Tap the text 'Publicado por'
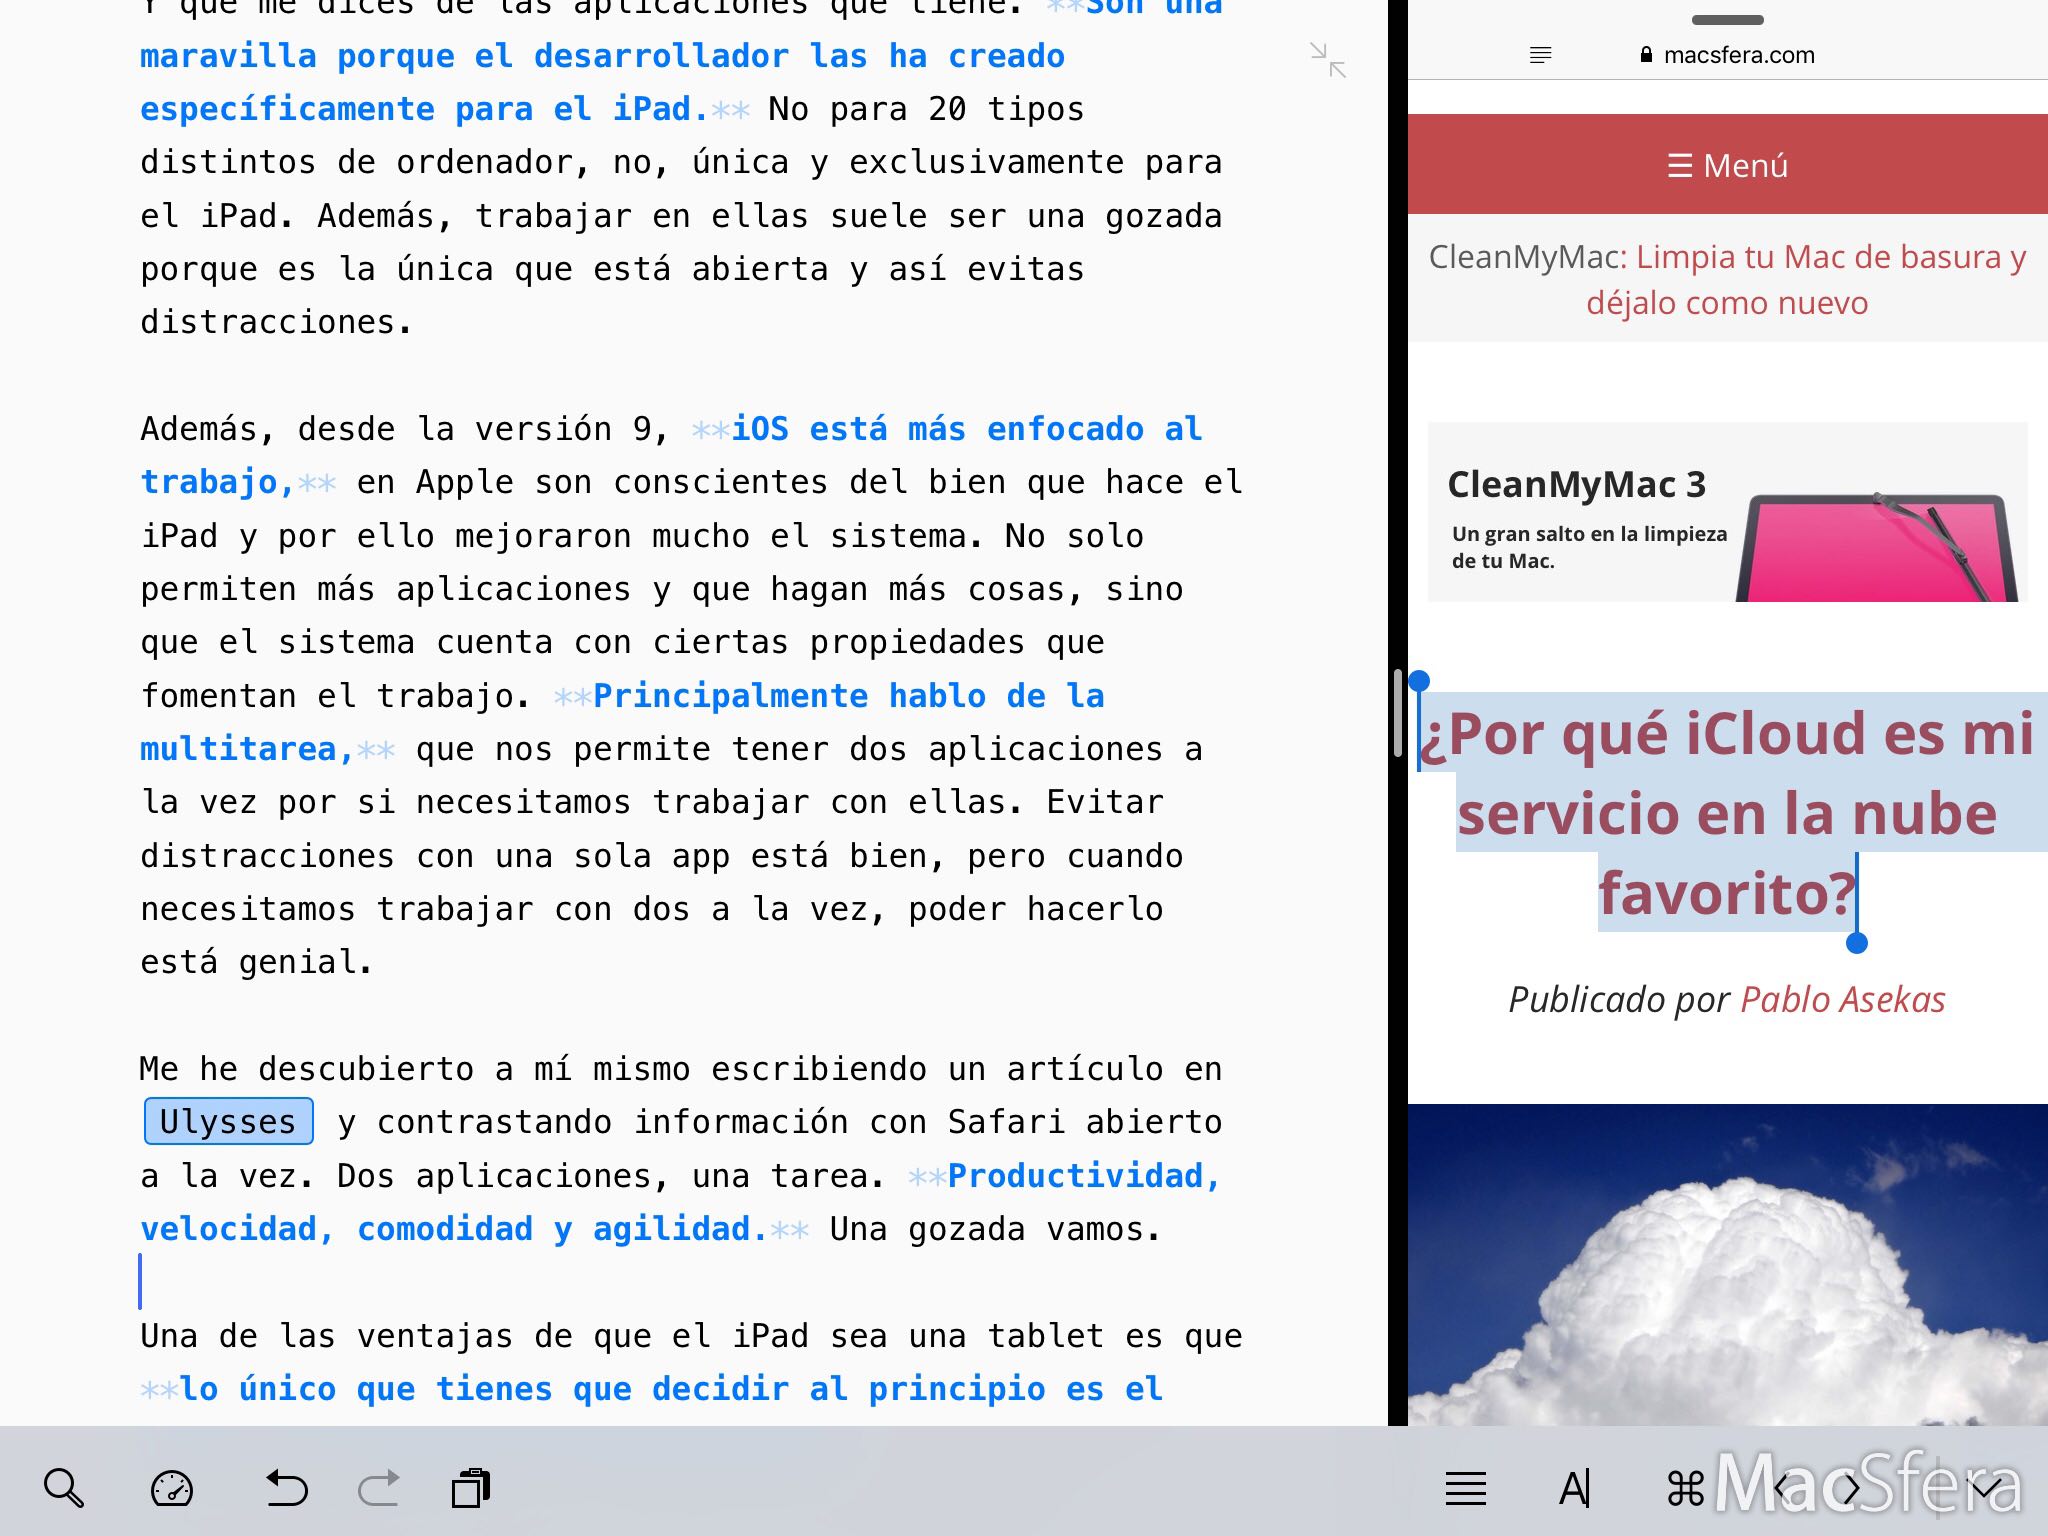2048x1536 pixels. click(1619, 999)
